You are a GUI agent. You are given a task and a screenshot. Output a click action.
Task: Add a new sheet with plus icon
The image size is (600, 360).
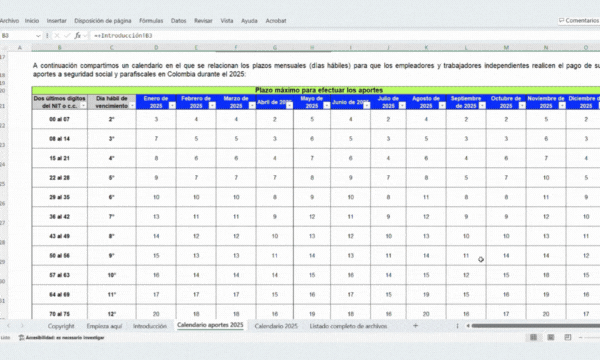pyautogui.click(x=416, y=326)
